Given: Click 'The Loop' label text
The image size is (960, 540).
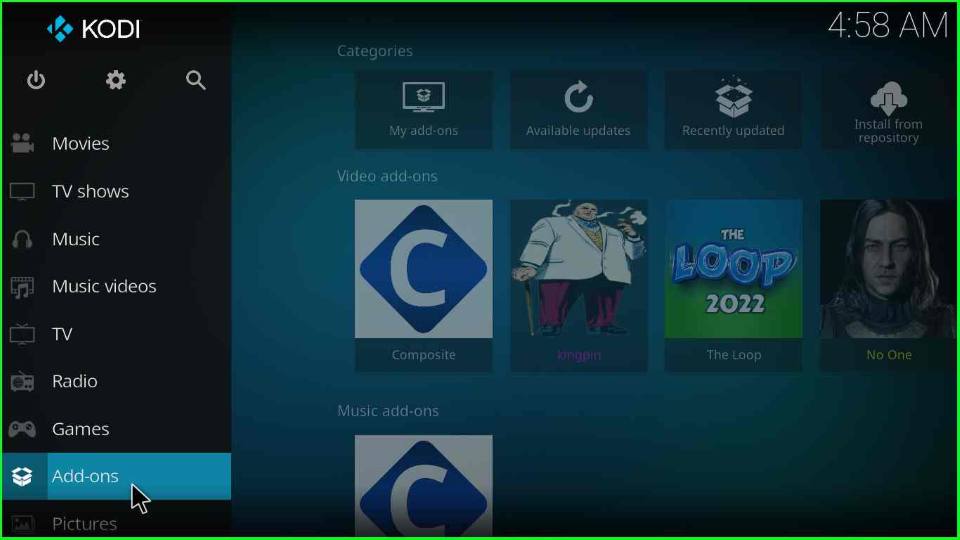Looking at the screenshot, I should (x=733, y=355).
